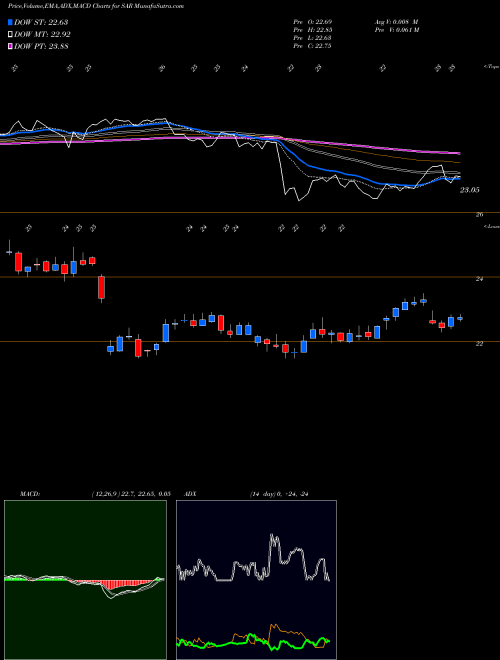
Task: Select the 'DOW PT: 23.88' legend text
Action: coord(41,47)
